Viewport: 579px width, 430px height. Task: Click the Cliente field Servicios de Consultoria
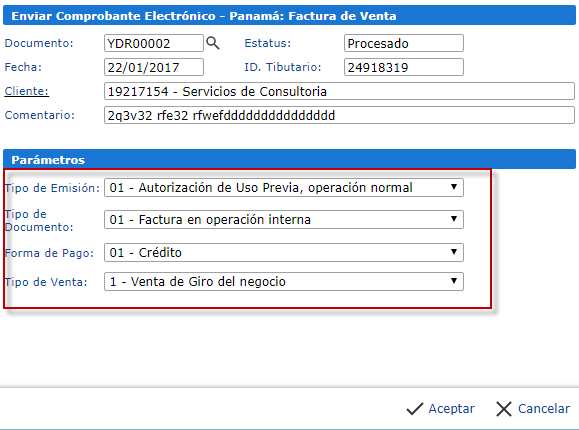pyautogui.click(x=339, y=91)
